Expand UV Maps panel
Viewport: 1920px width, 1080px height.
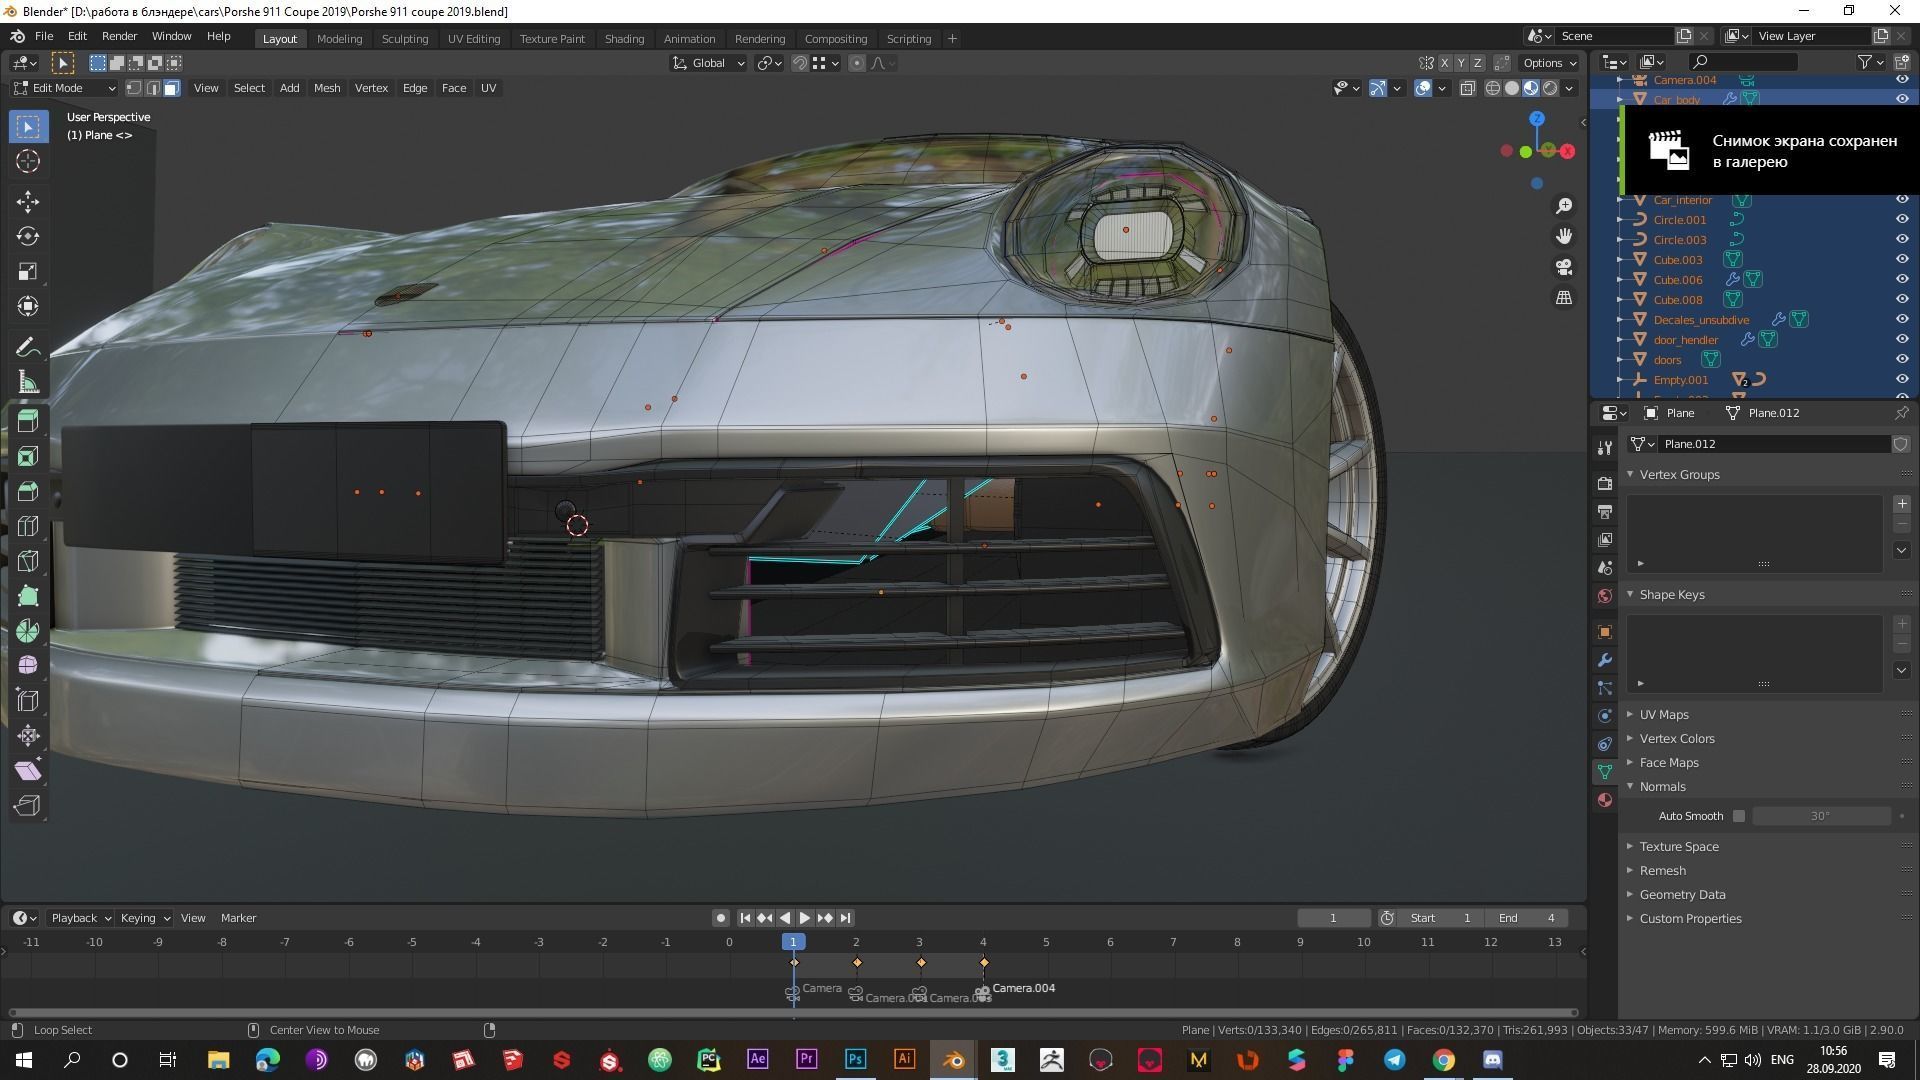[1664, 714]
